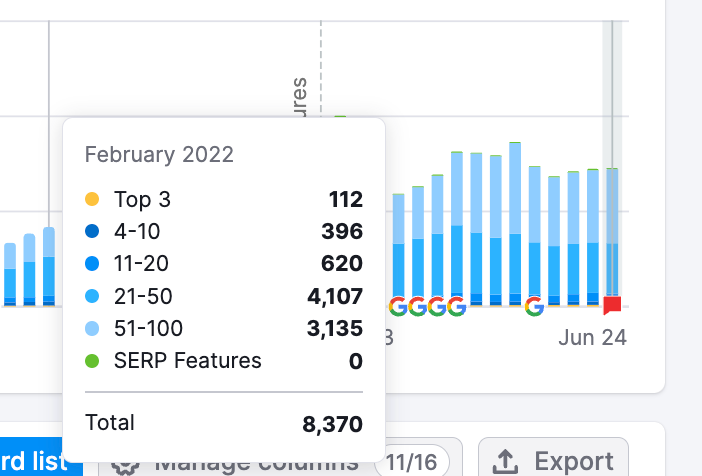This screenshot has width=702, height=476.
Task: Select the bar immediately left of the tooltip
Action: point(49,265)
